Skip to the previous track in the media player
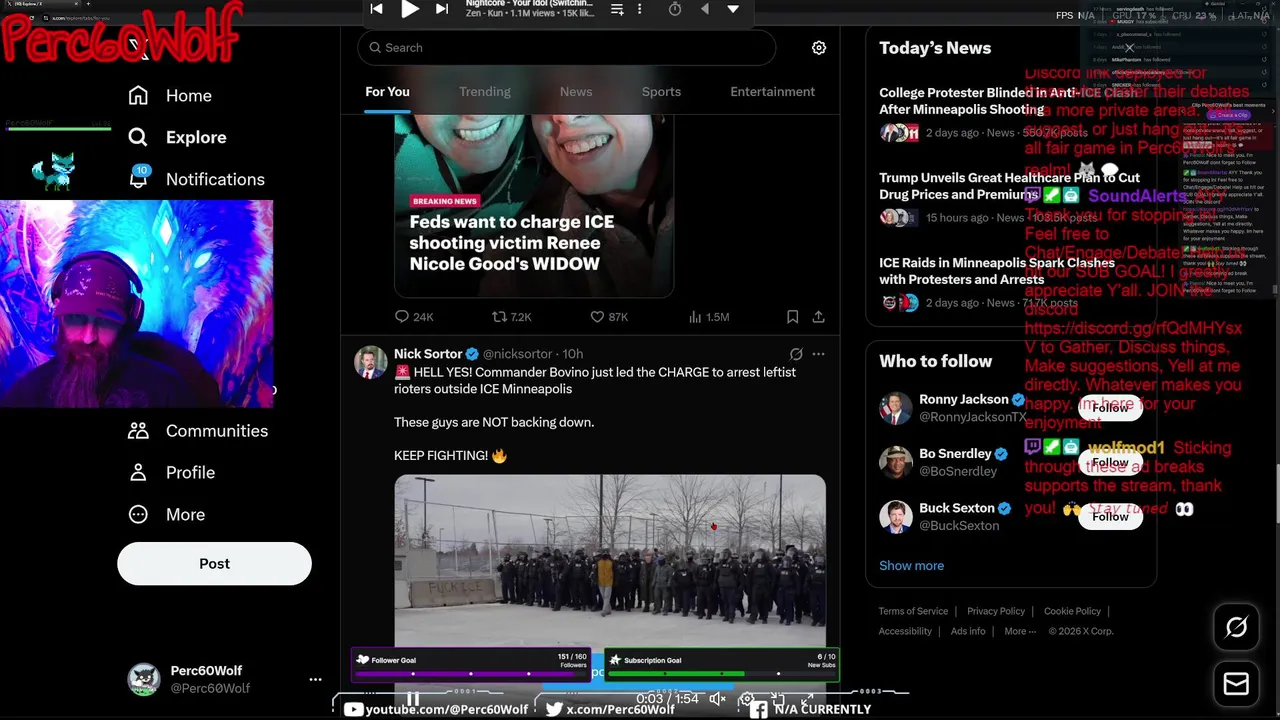The image size is (1280, 720). [376, 9]
